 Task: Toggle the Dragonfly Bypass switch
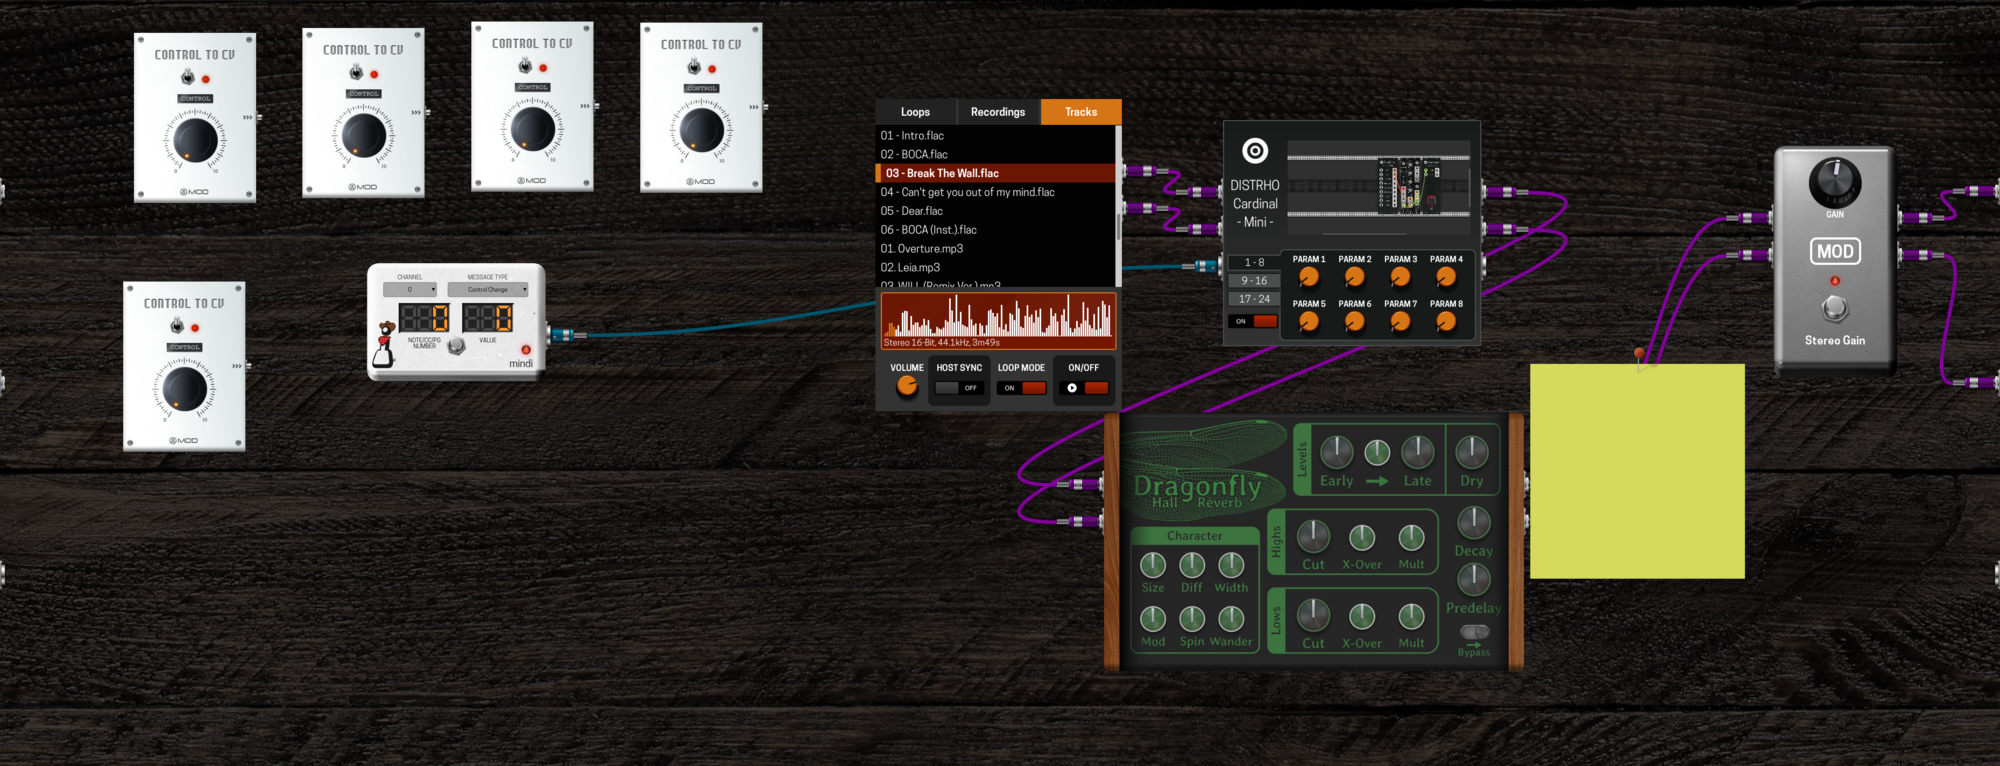click(1474, 632)
